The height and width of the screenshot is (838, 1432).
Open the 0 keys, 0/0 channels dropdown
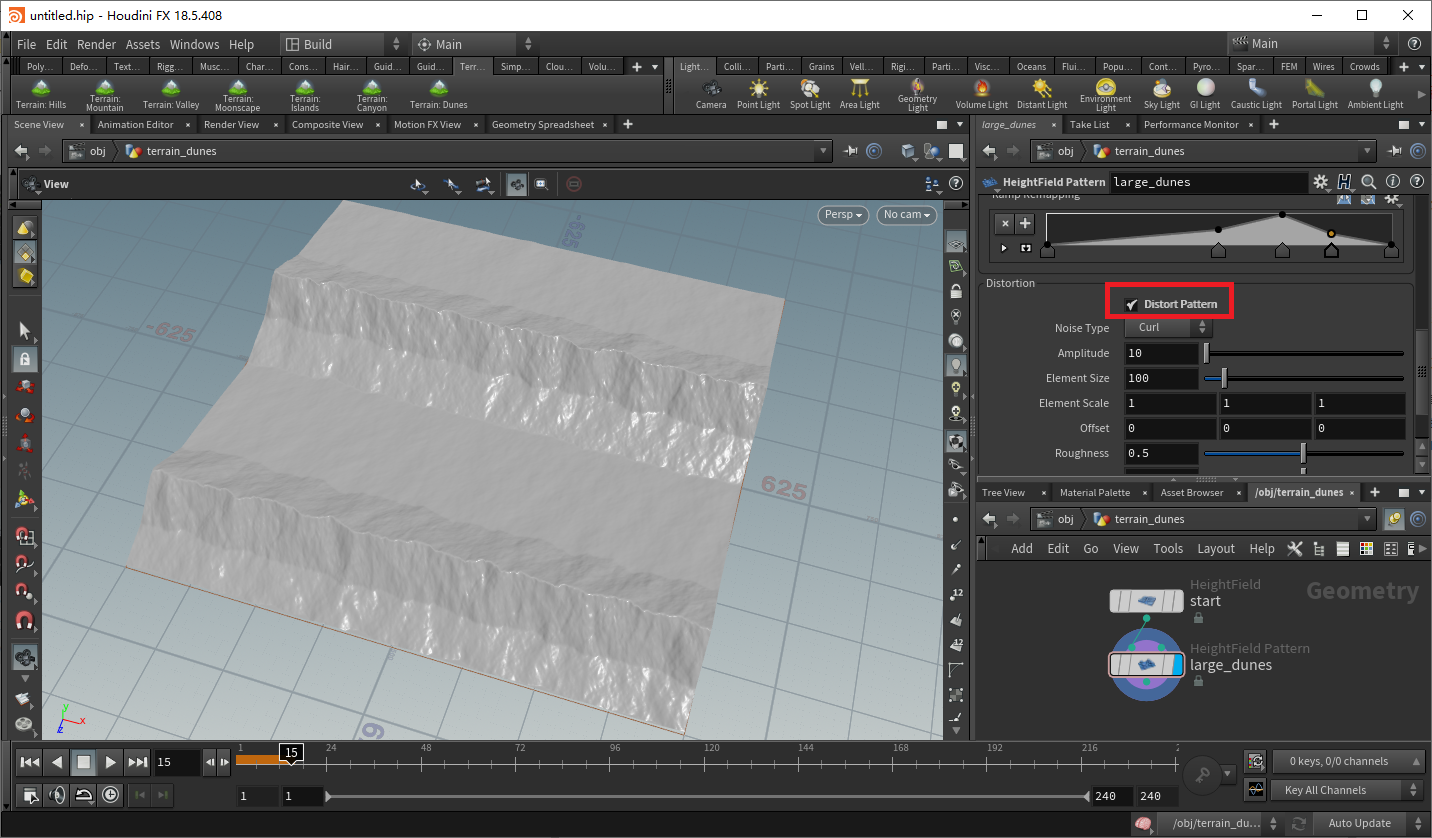(x=1347, y=761)
